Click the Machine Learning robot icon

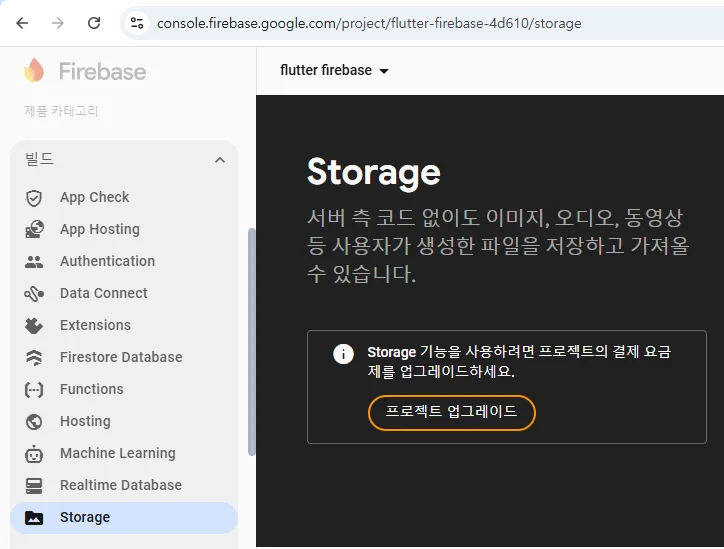coord(34,454)
